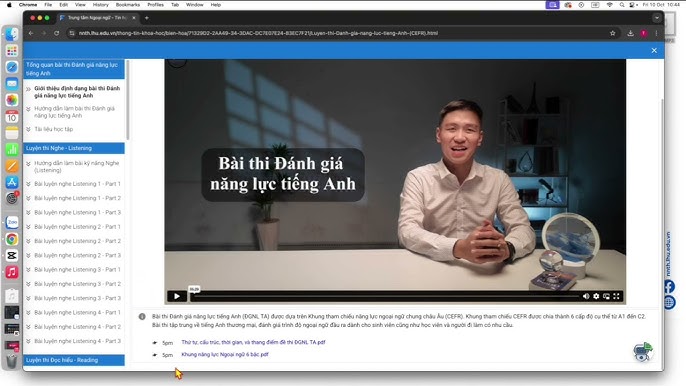Open the View menu
Viewport: 686px width, 386px height.
click(x=80, y=5)
